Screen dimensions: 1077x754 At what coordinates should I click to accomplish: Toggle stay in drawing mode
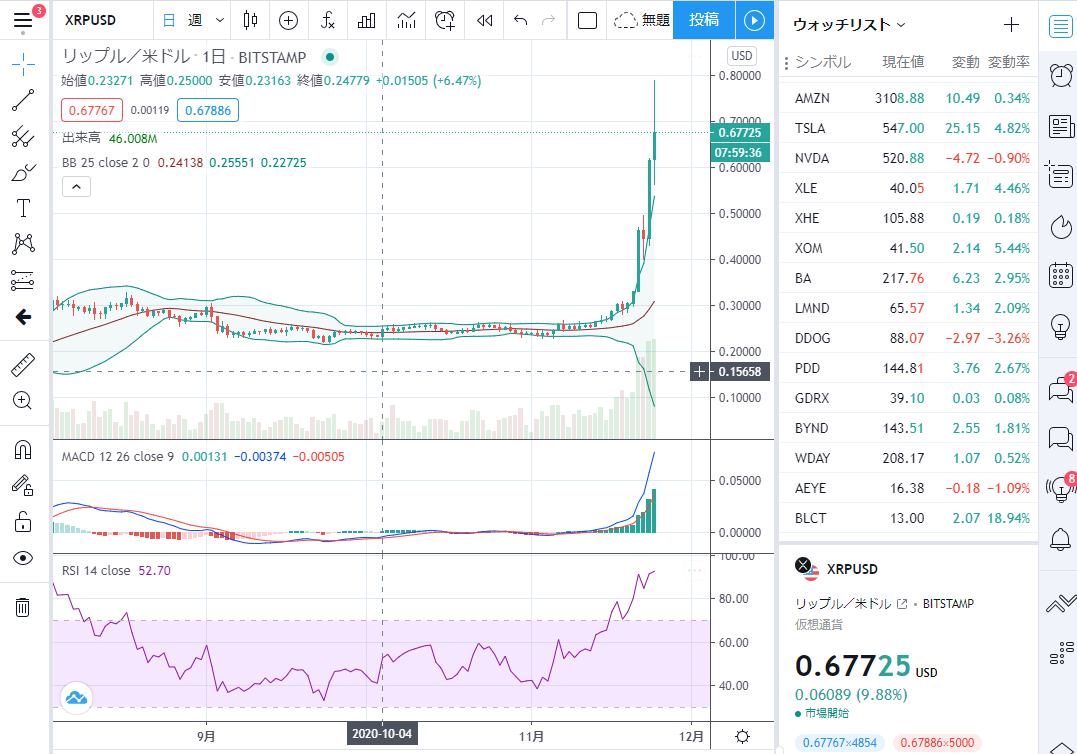click(23, 485)
